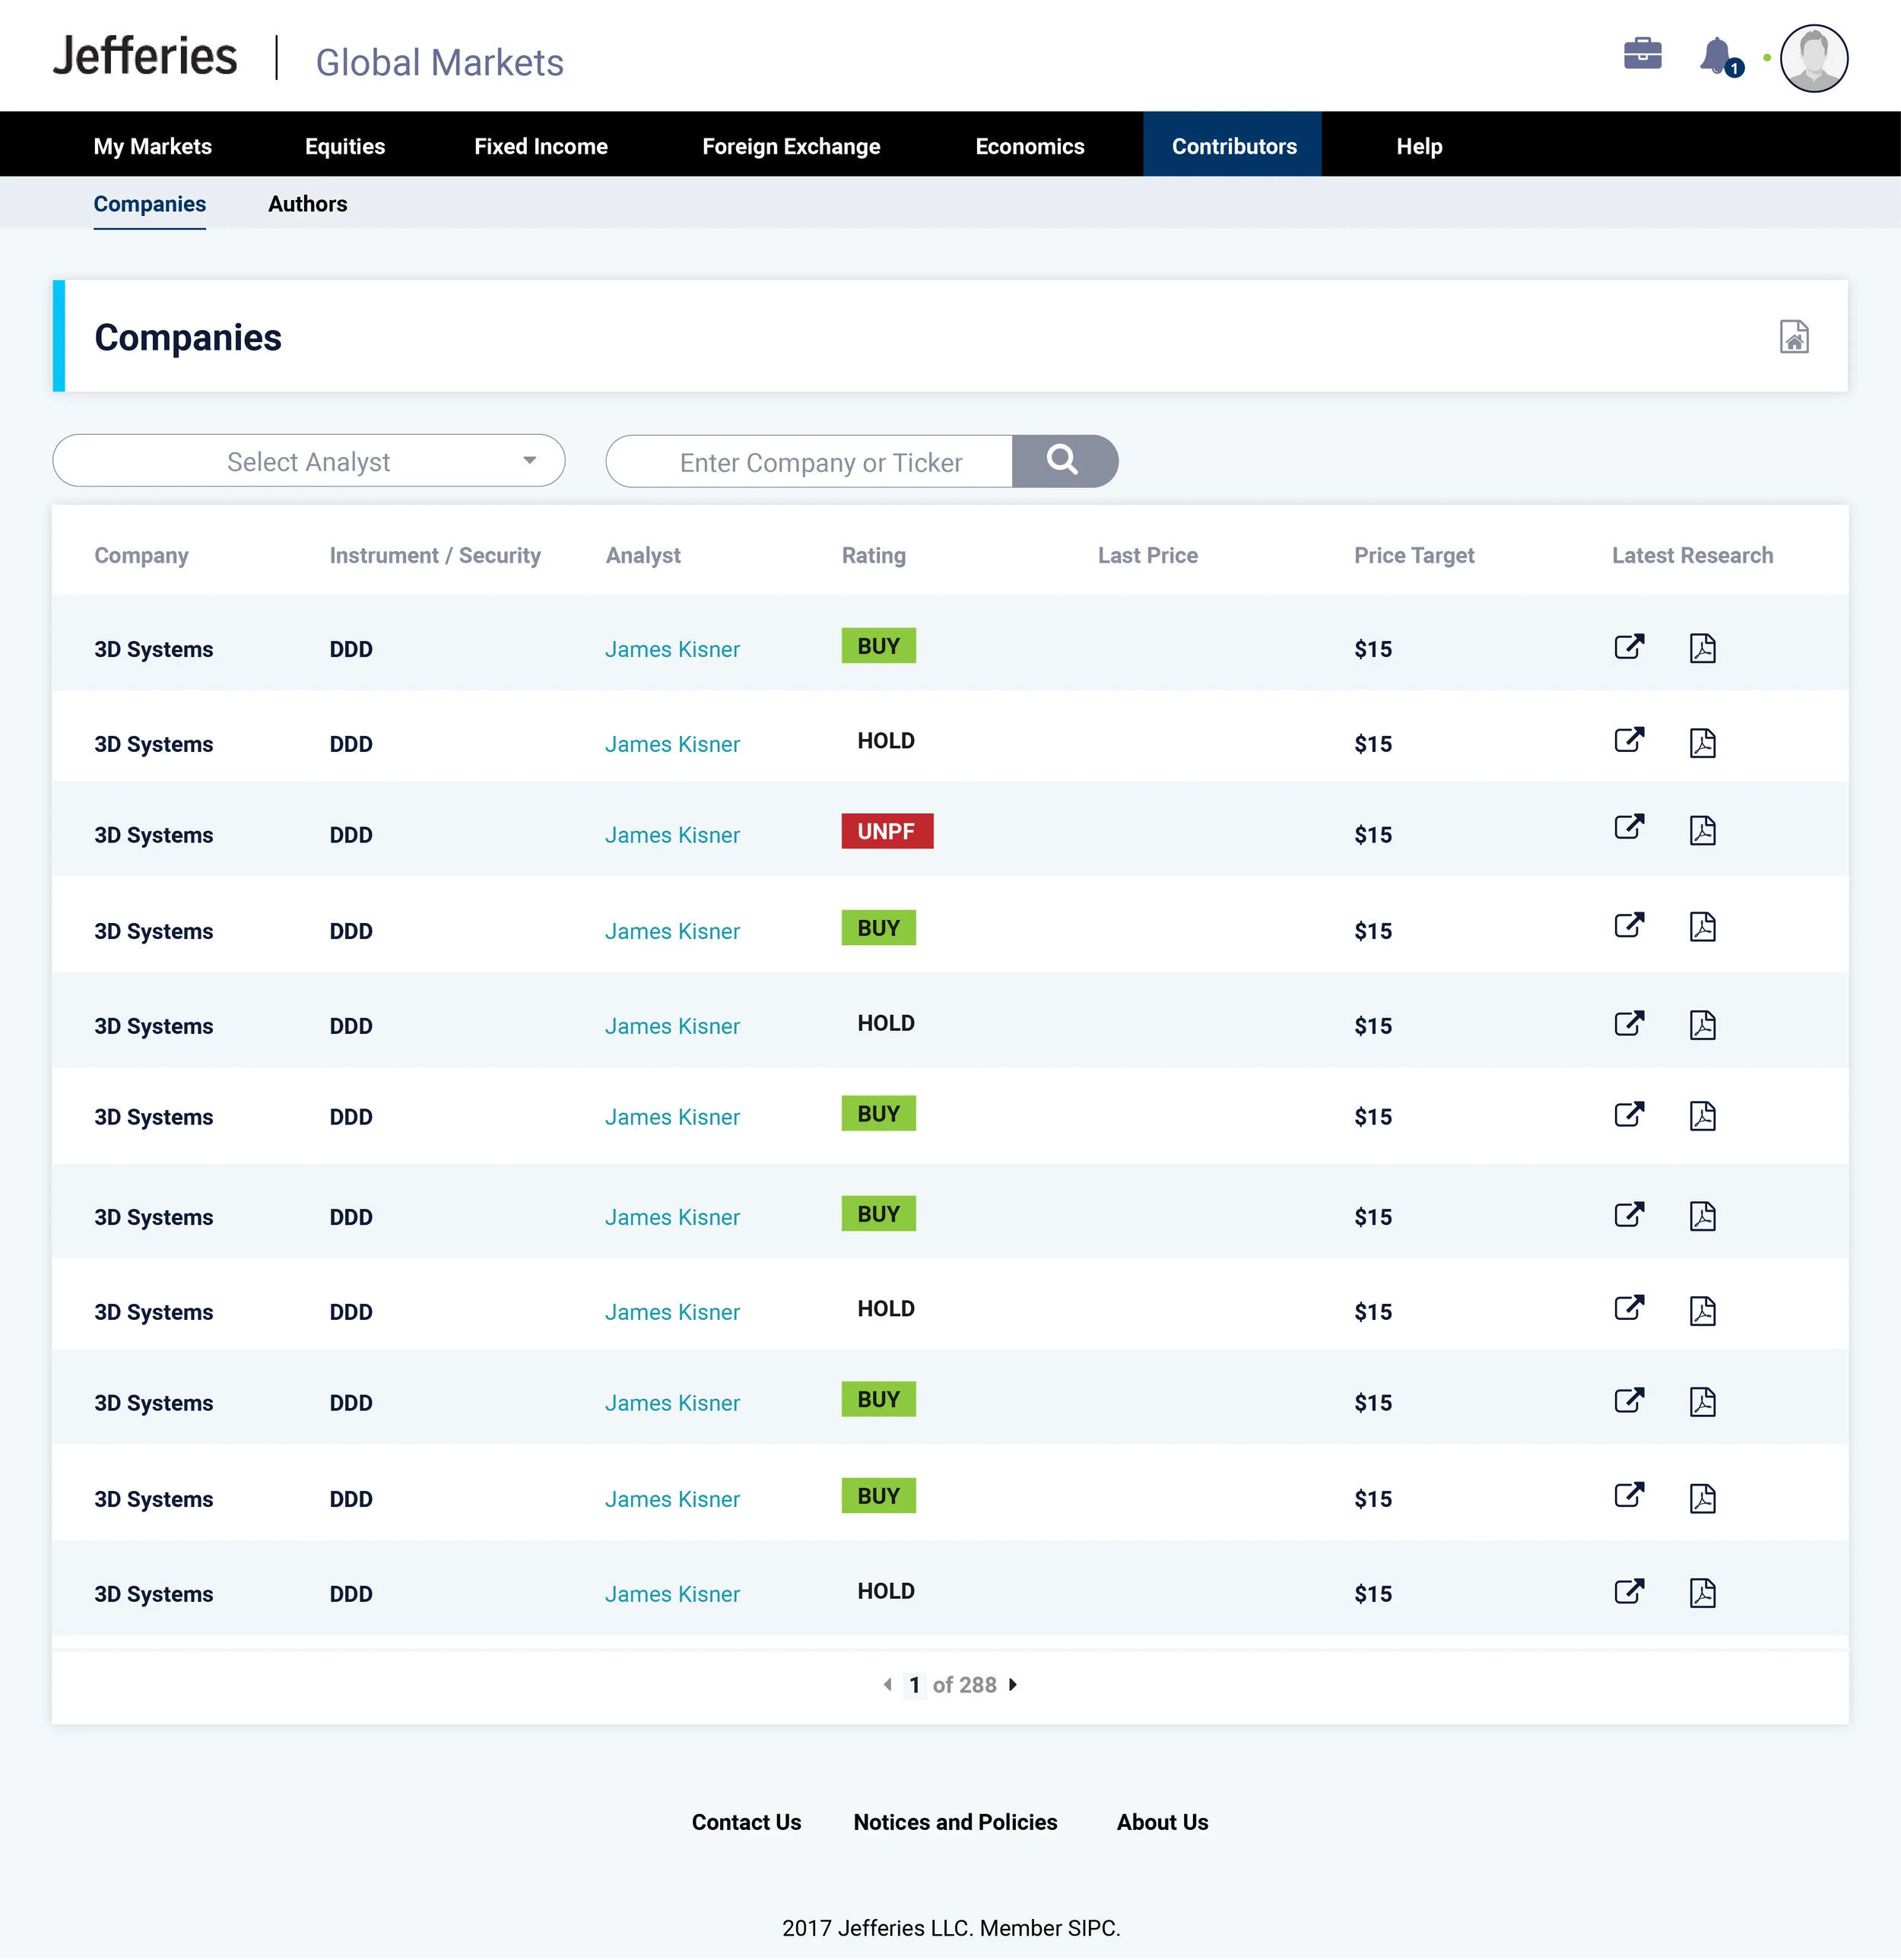
Task: Open the PDF icon in the sixth row (BUY)
Action: coord(1702,1116)
